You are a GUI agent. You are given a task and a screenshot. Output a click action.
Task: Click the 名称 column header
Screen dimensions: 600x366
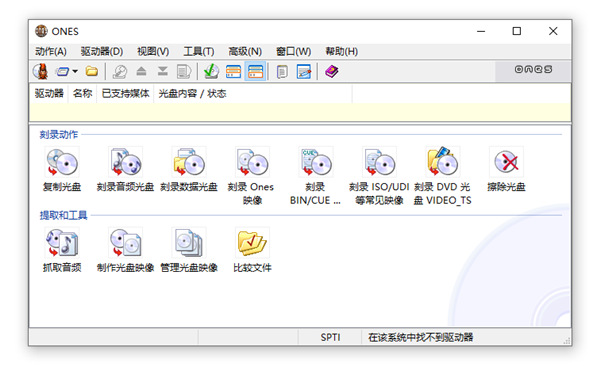(x=82, y=93)
